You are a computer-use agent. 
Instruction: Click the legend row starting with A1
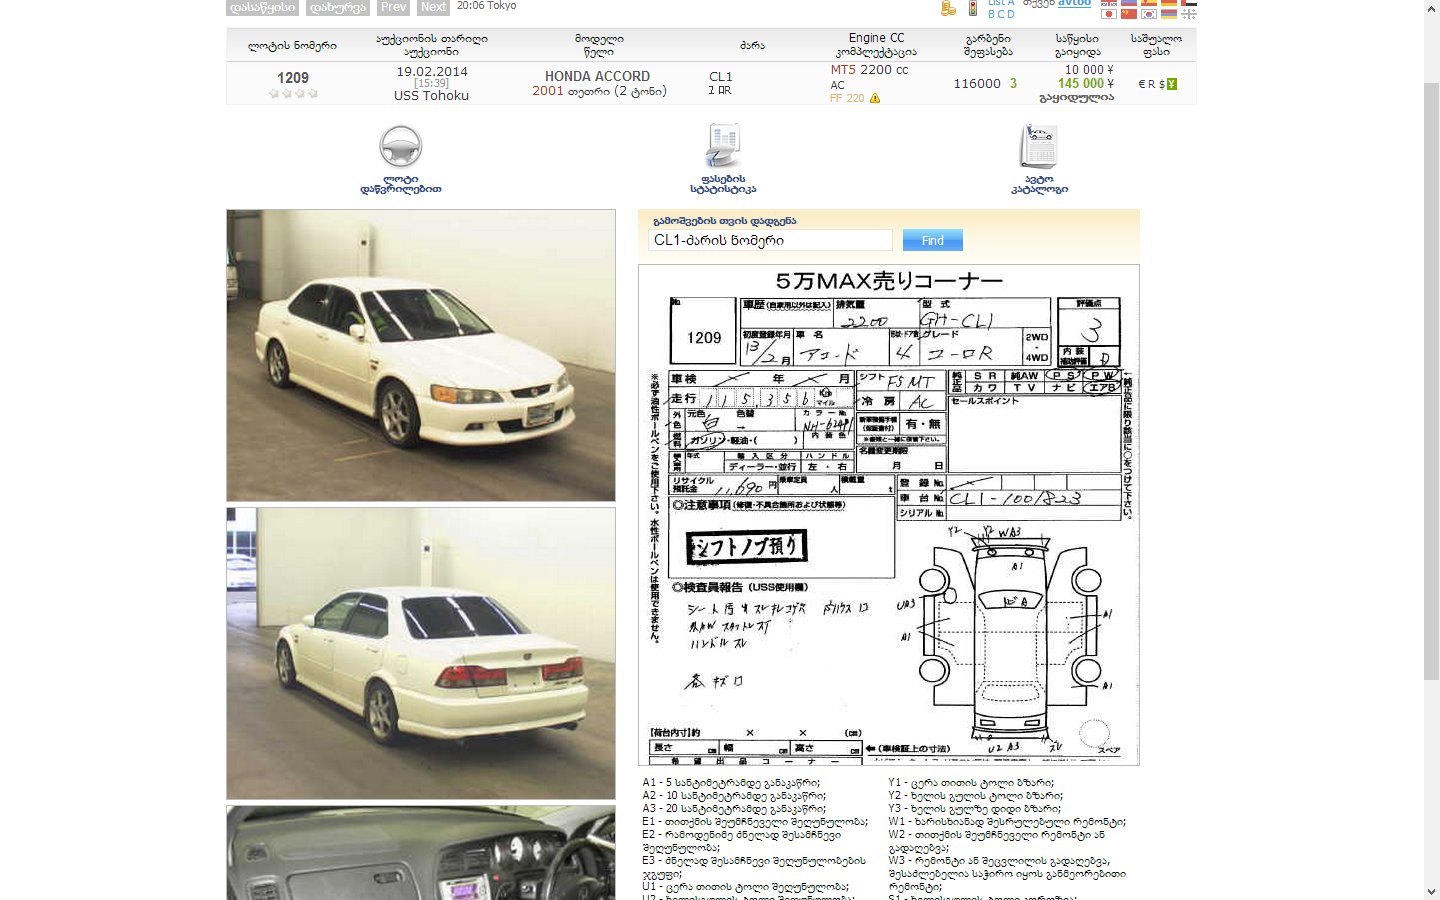point(731,783)
